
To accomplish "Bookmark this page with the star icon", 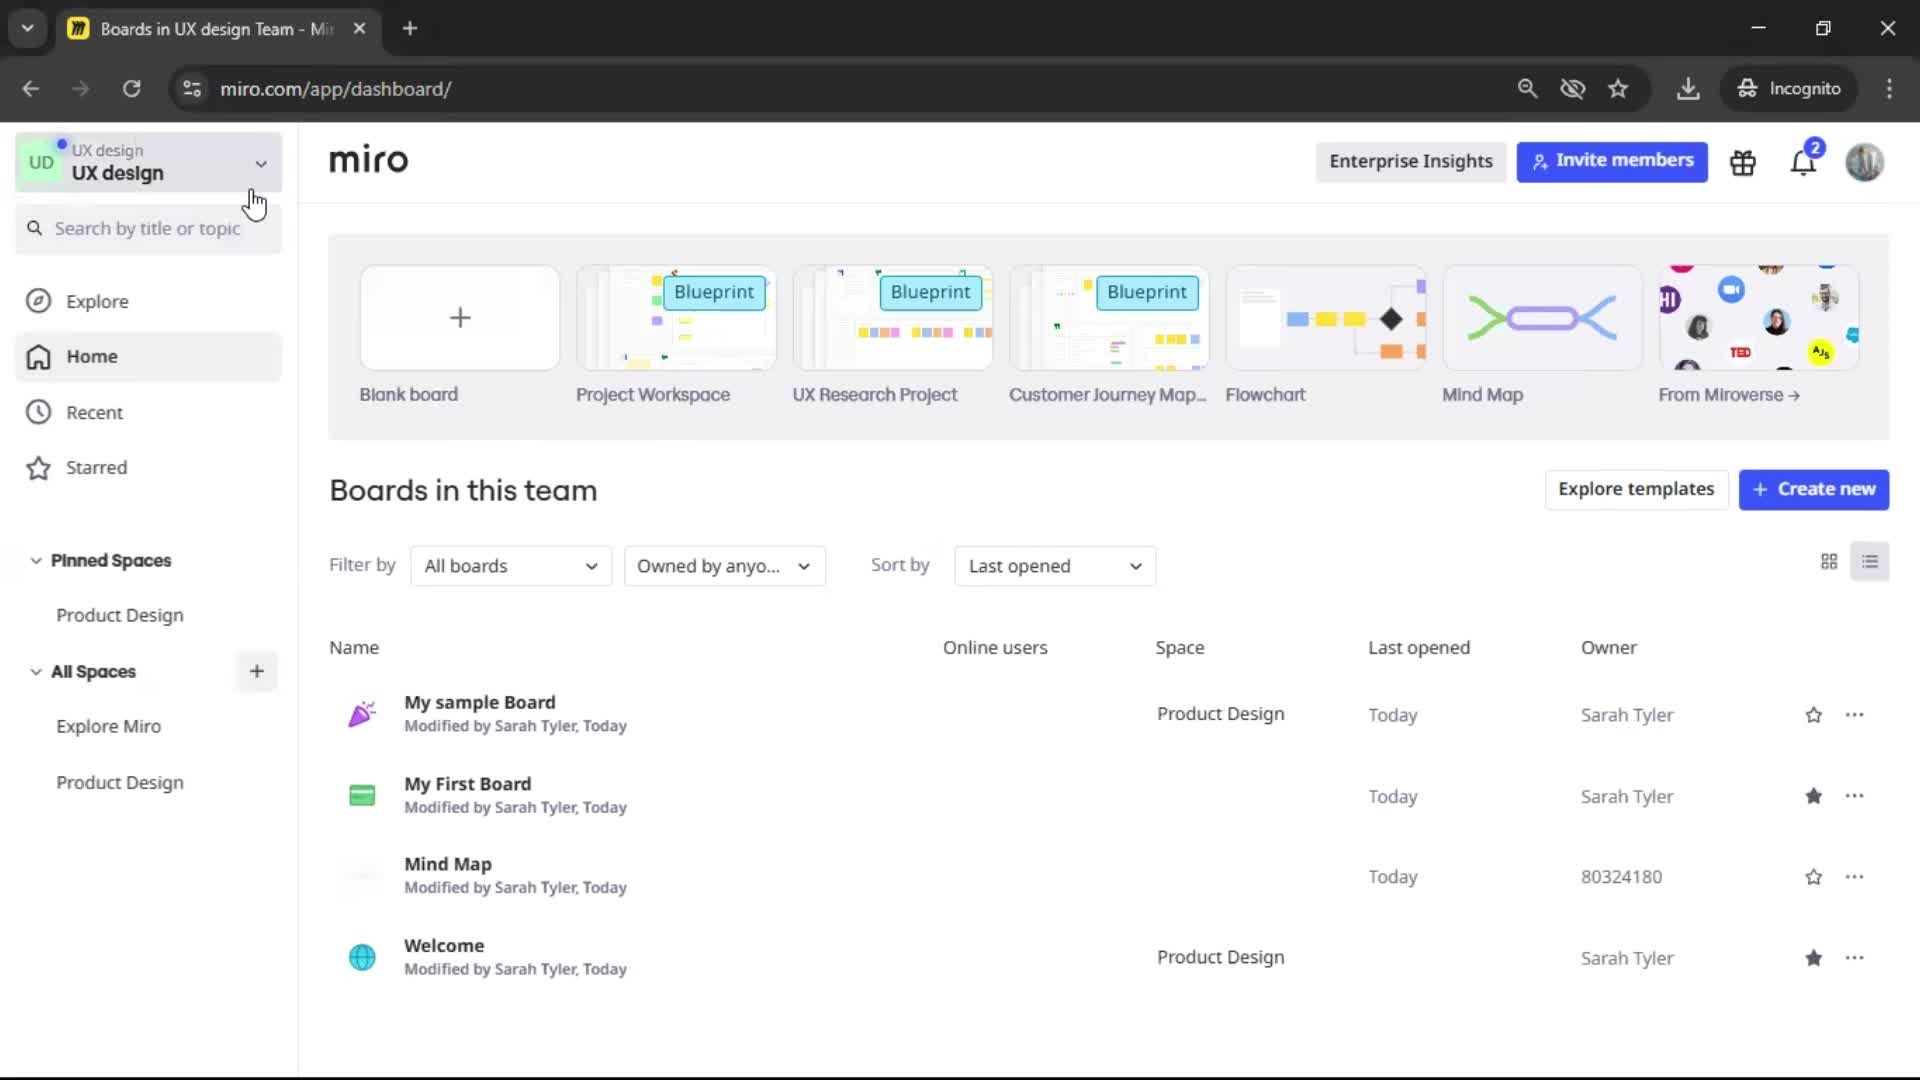I will pyautogui.click(x=1618, y=89).
